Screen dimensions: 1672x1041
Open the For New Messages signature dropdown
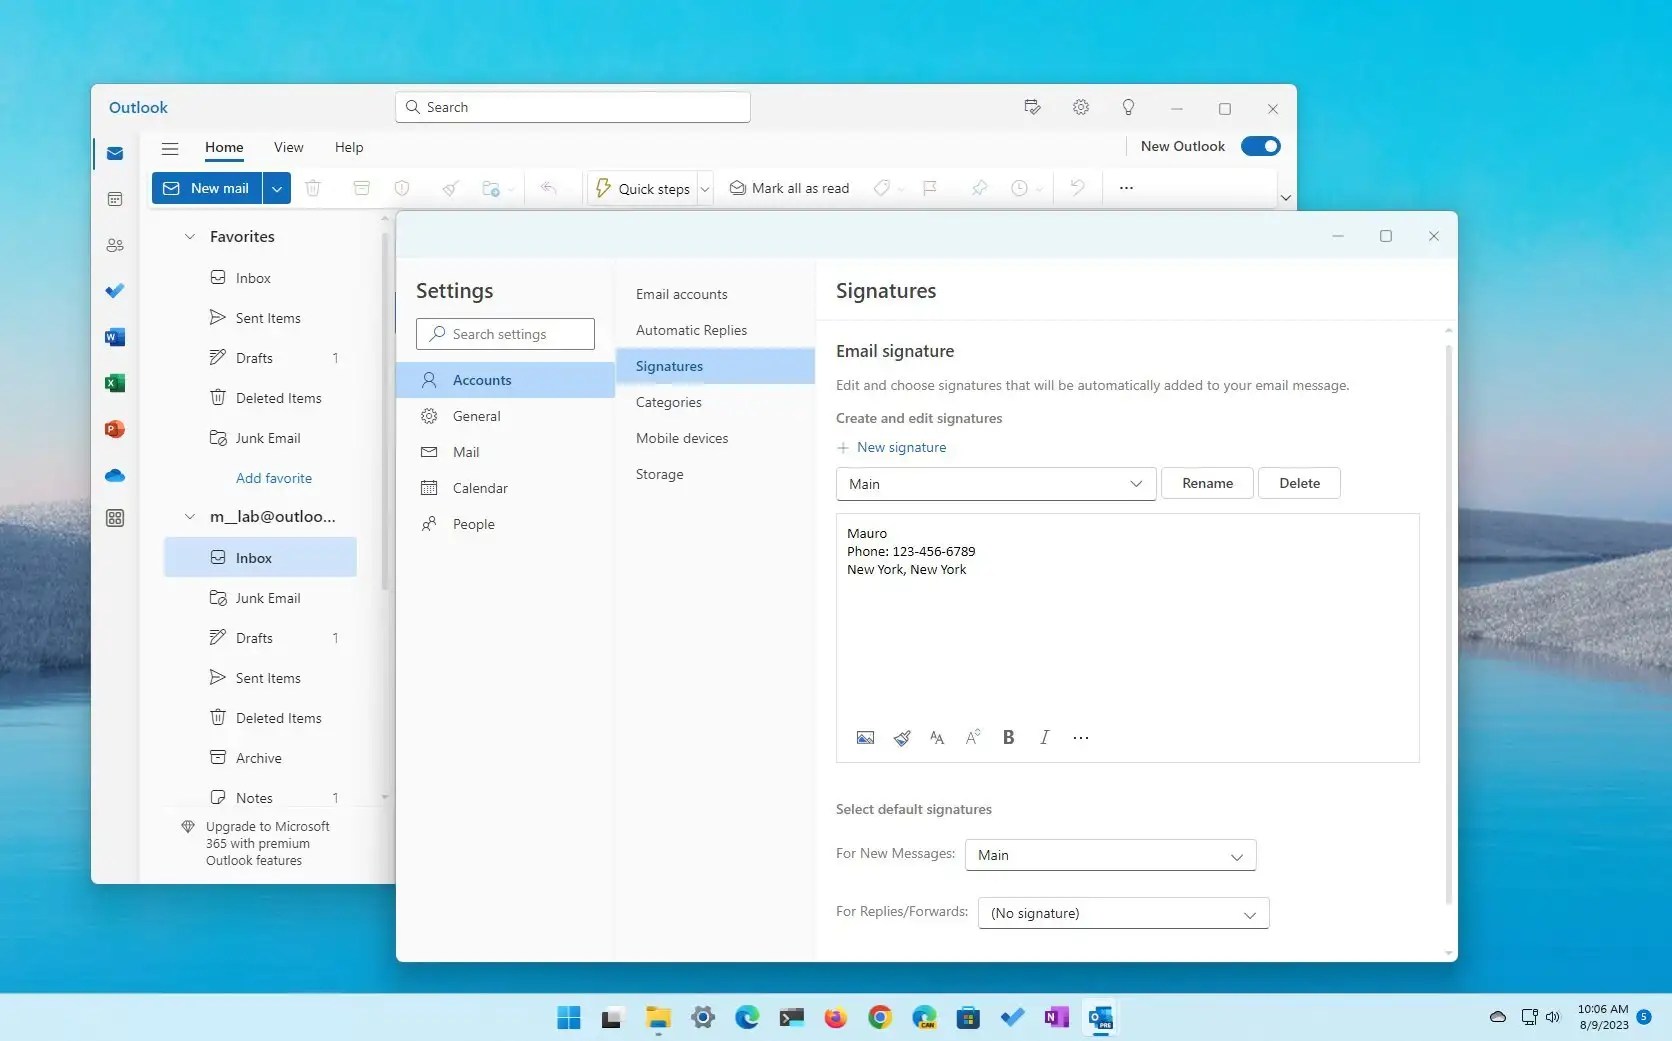click(1109, 855)
